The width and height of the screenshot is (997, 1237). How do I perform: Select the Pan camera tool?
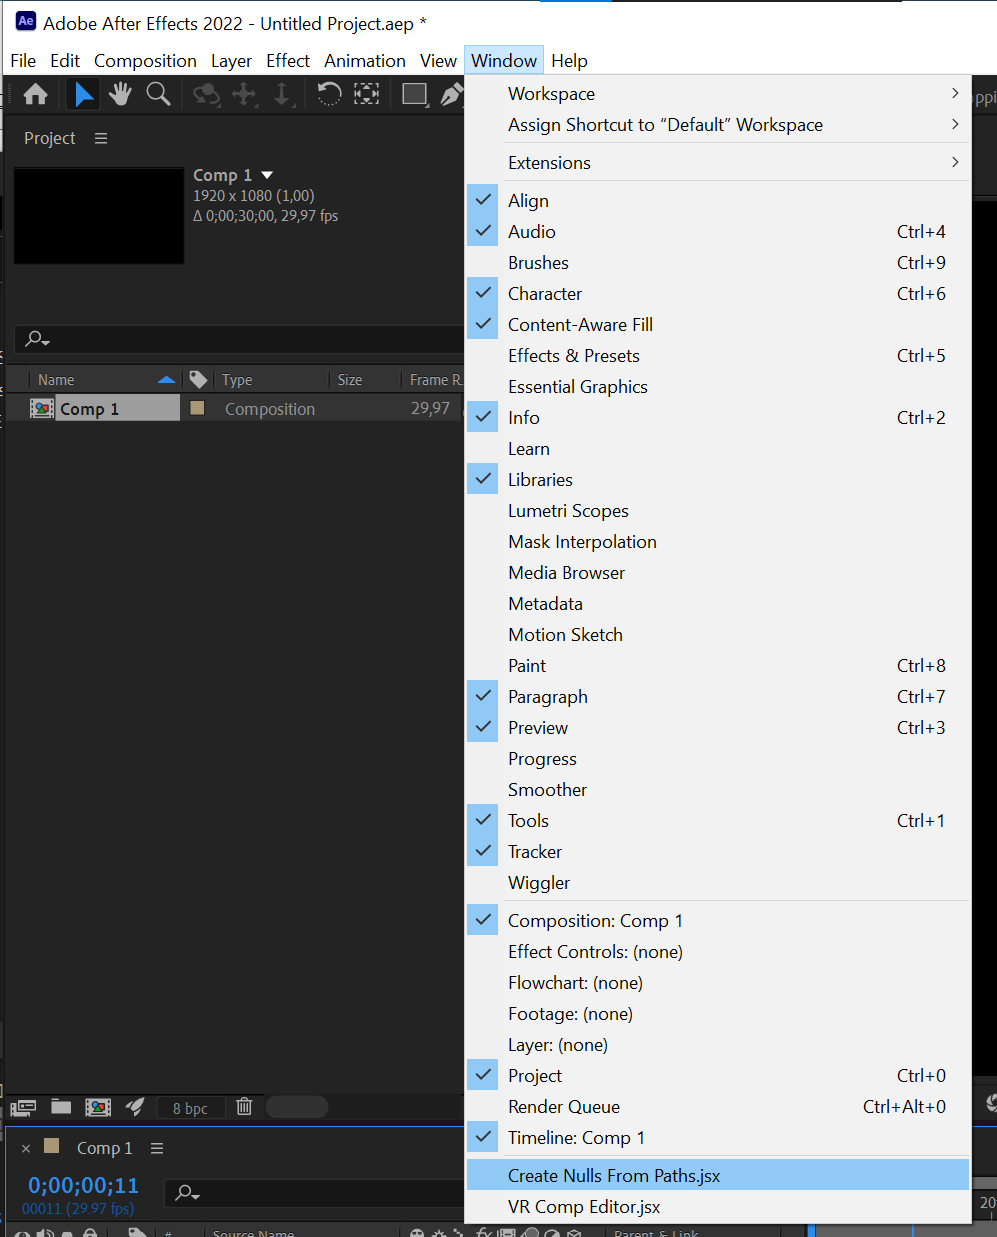click(x=244, y=94)
